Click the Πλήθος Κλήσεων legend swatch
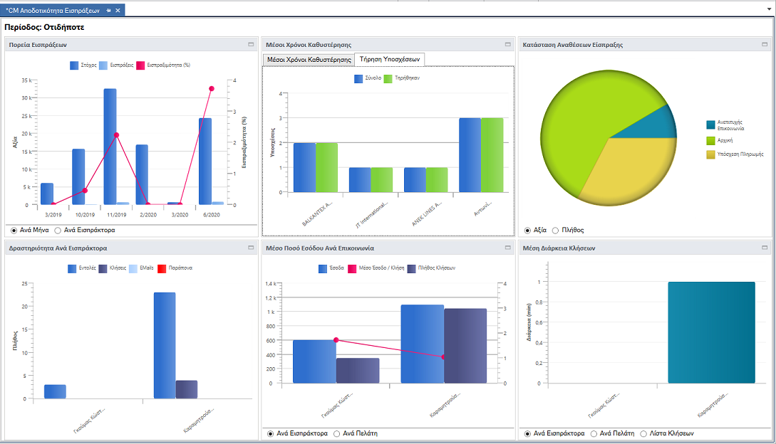Screen dimensions: 776x444 [x=412, y=268]
